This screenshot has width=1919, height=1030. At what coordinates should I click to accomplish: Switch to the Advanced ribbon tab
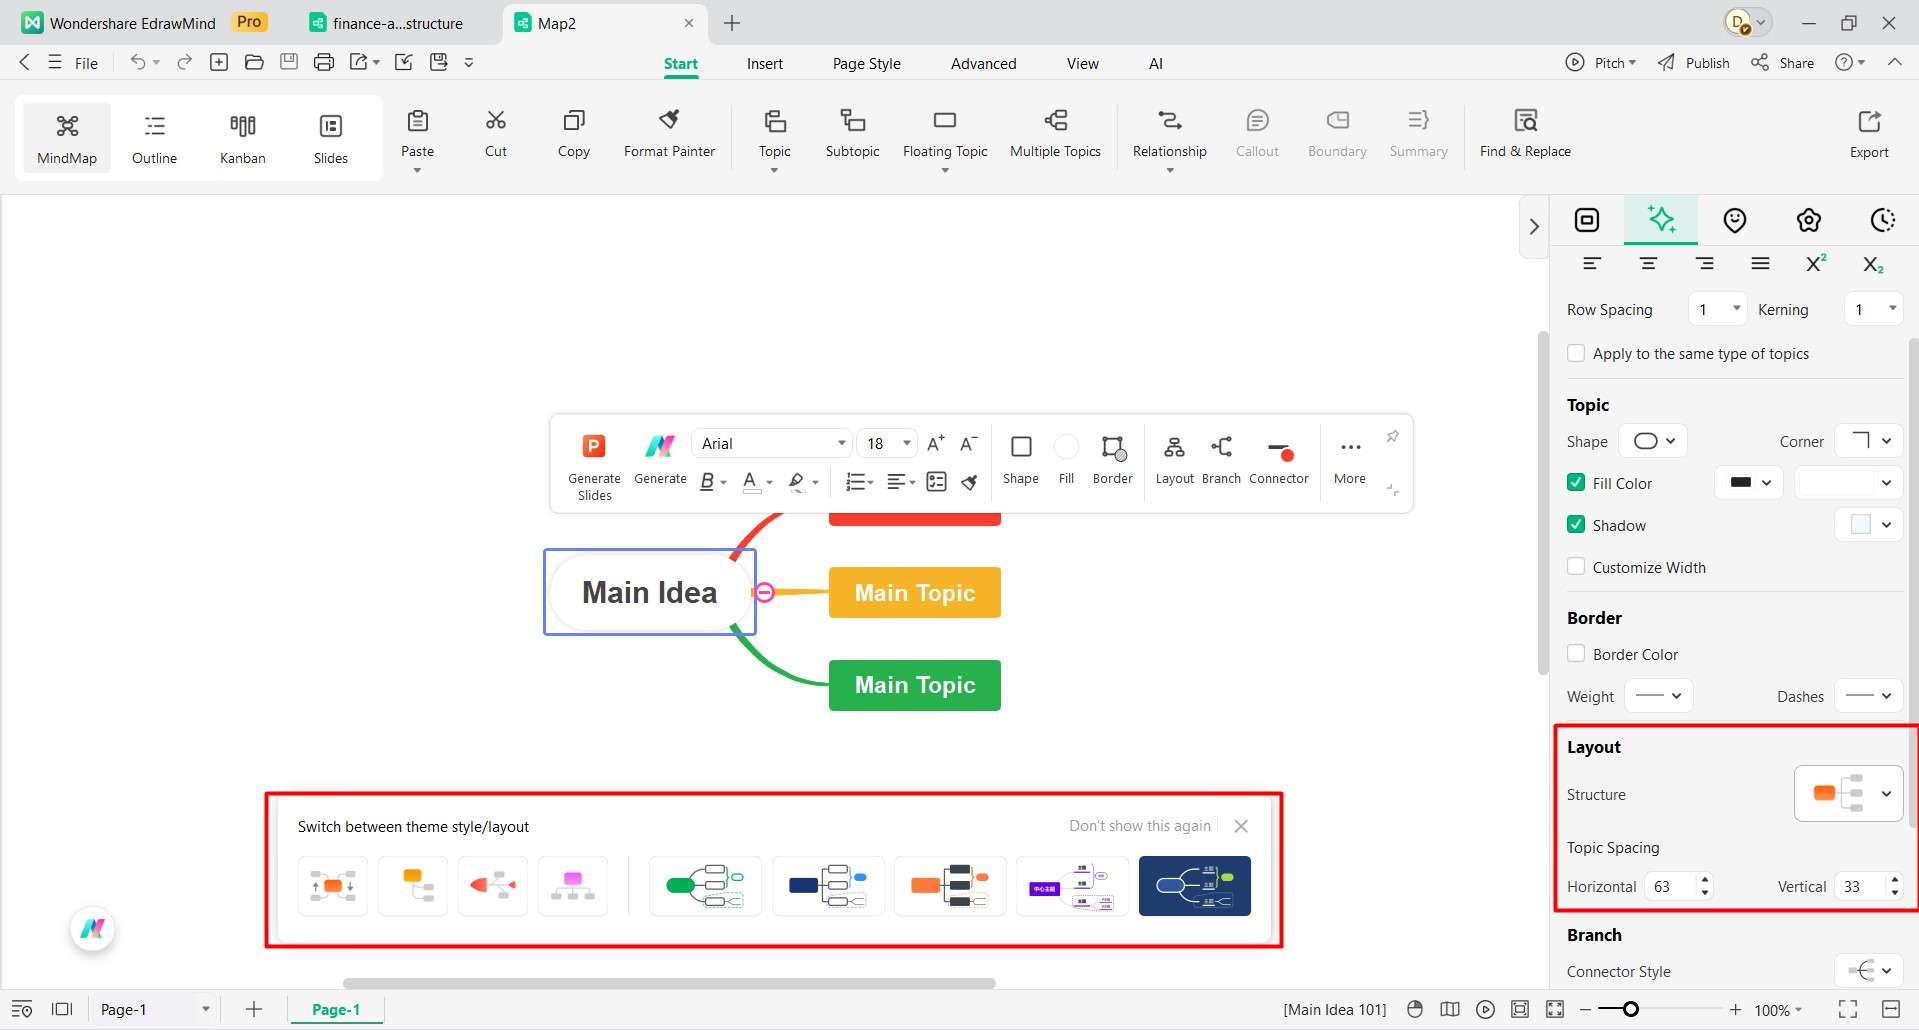[983, 63]
